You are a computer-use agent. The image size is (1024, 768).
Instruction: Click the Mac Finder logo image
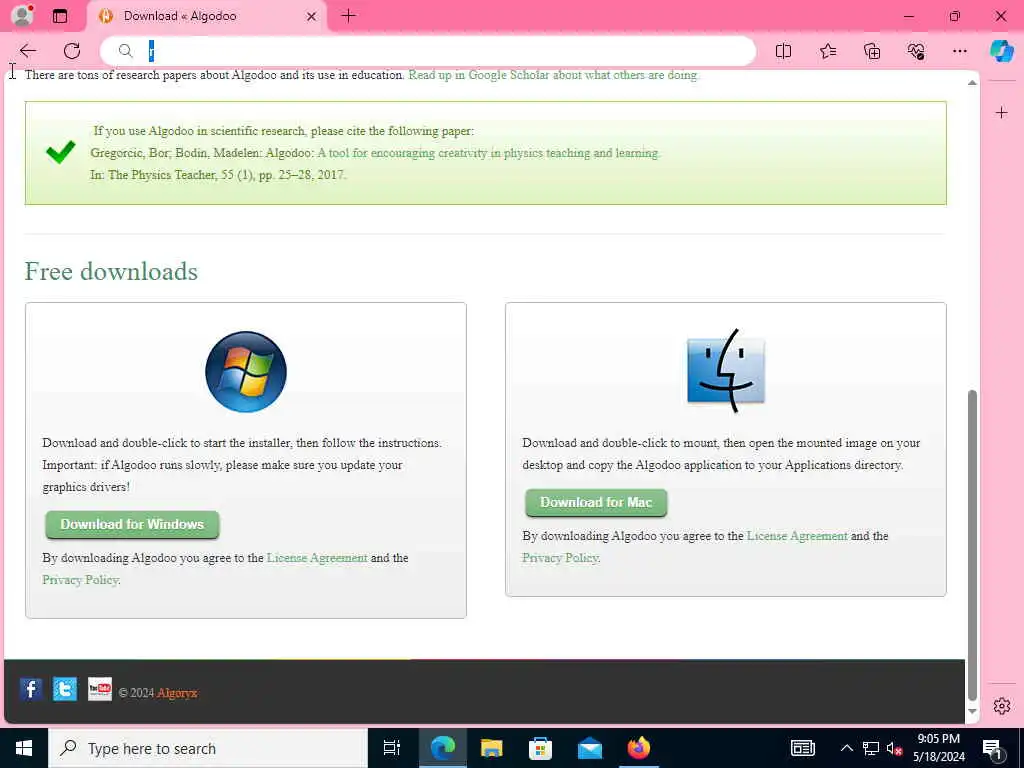[x=726, y=370]
